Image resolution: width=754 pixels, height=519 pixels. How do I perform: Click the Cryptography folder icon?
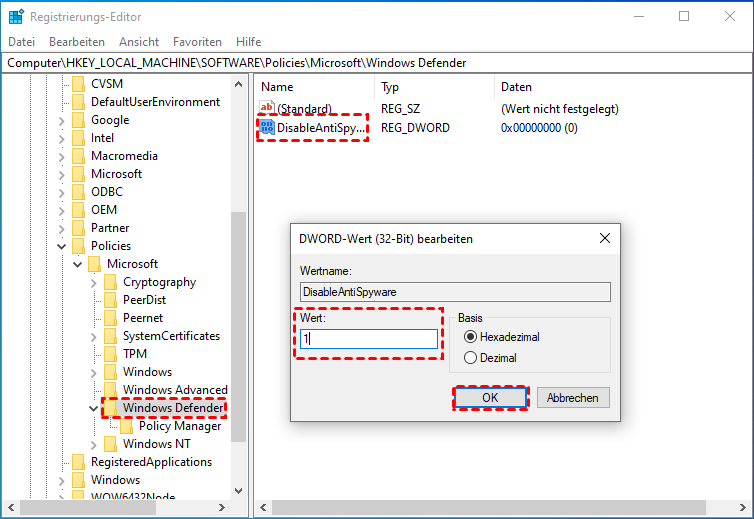click(111, 282)
